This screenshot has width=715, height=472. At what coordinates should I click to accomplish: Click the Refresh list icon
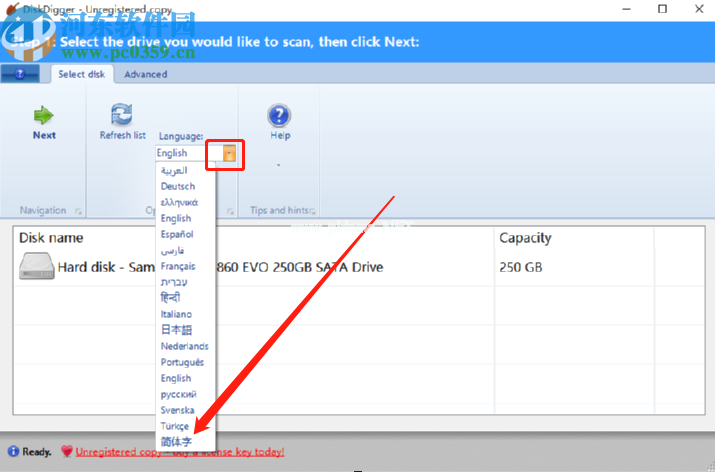click(x=122, y=114)
